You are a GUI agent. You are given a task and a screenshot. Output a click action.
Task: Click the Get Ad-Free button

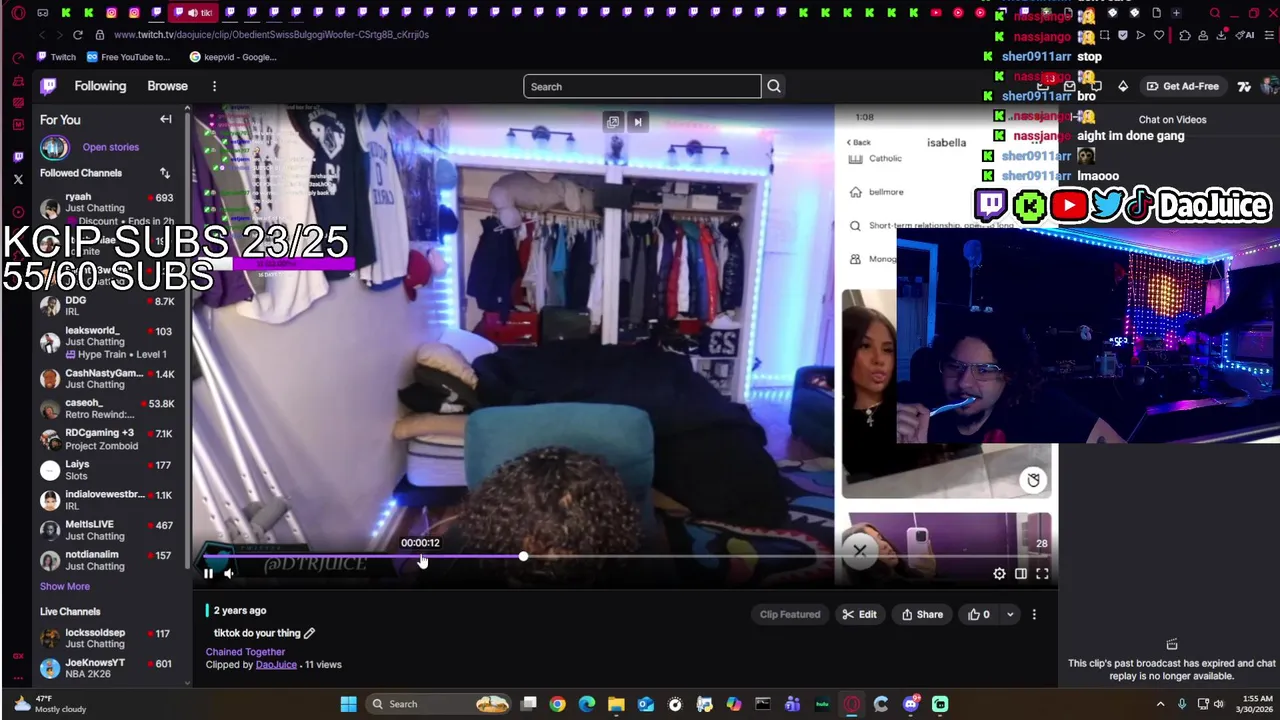1183,86
